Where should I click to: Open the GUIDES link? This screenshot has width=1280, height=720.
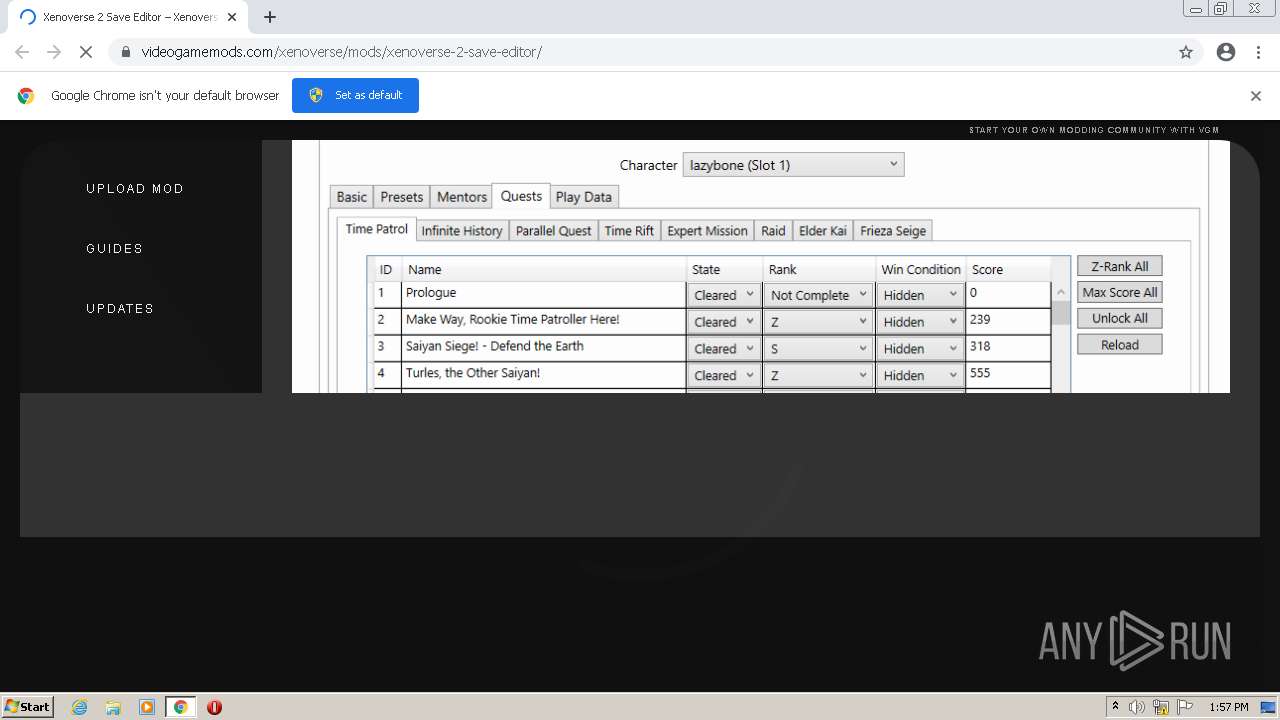(114, 249)
